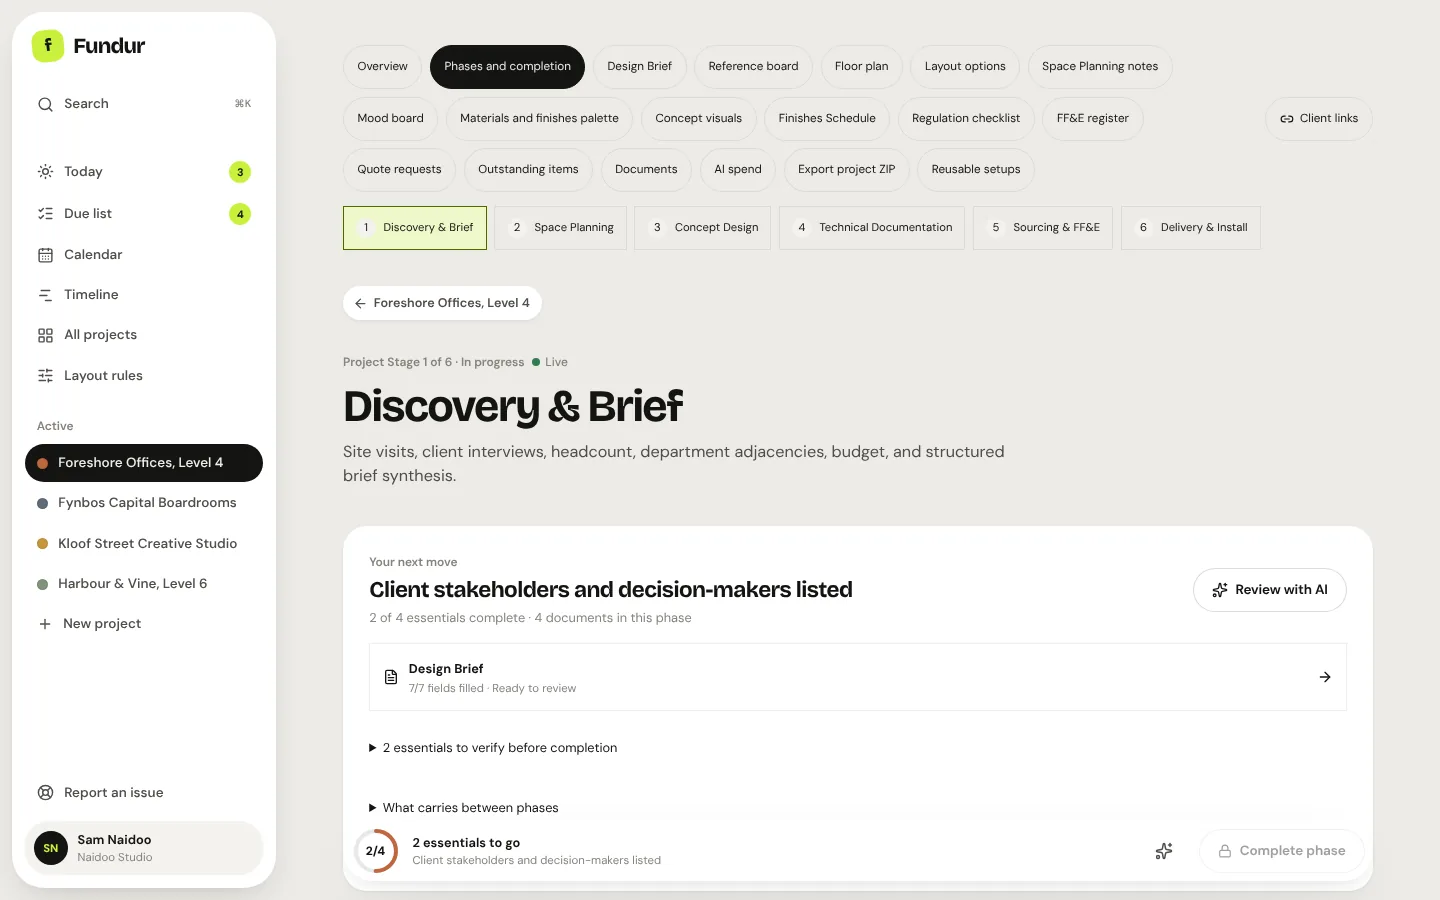Image resolution: width=1440 pixels, height=900 pixels.
Task: Click the SN avatar of Sam Naidoo
Action: (51, 848)
